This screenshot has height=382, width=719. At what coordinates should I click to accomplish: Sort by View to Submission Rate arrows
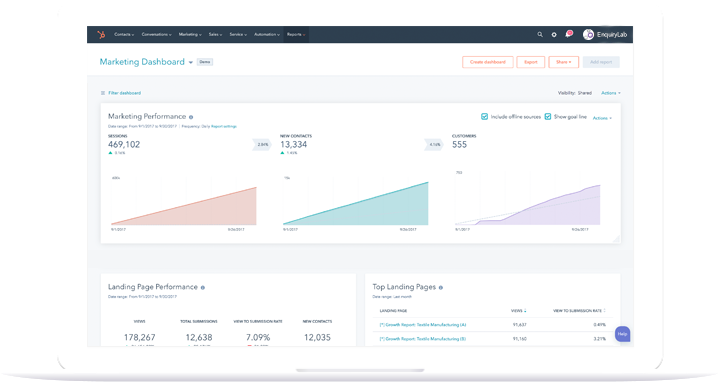[605, 311]
